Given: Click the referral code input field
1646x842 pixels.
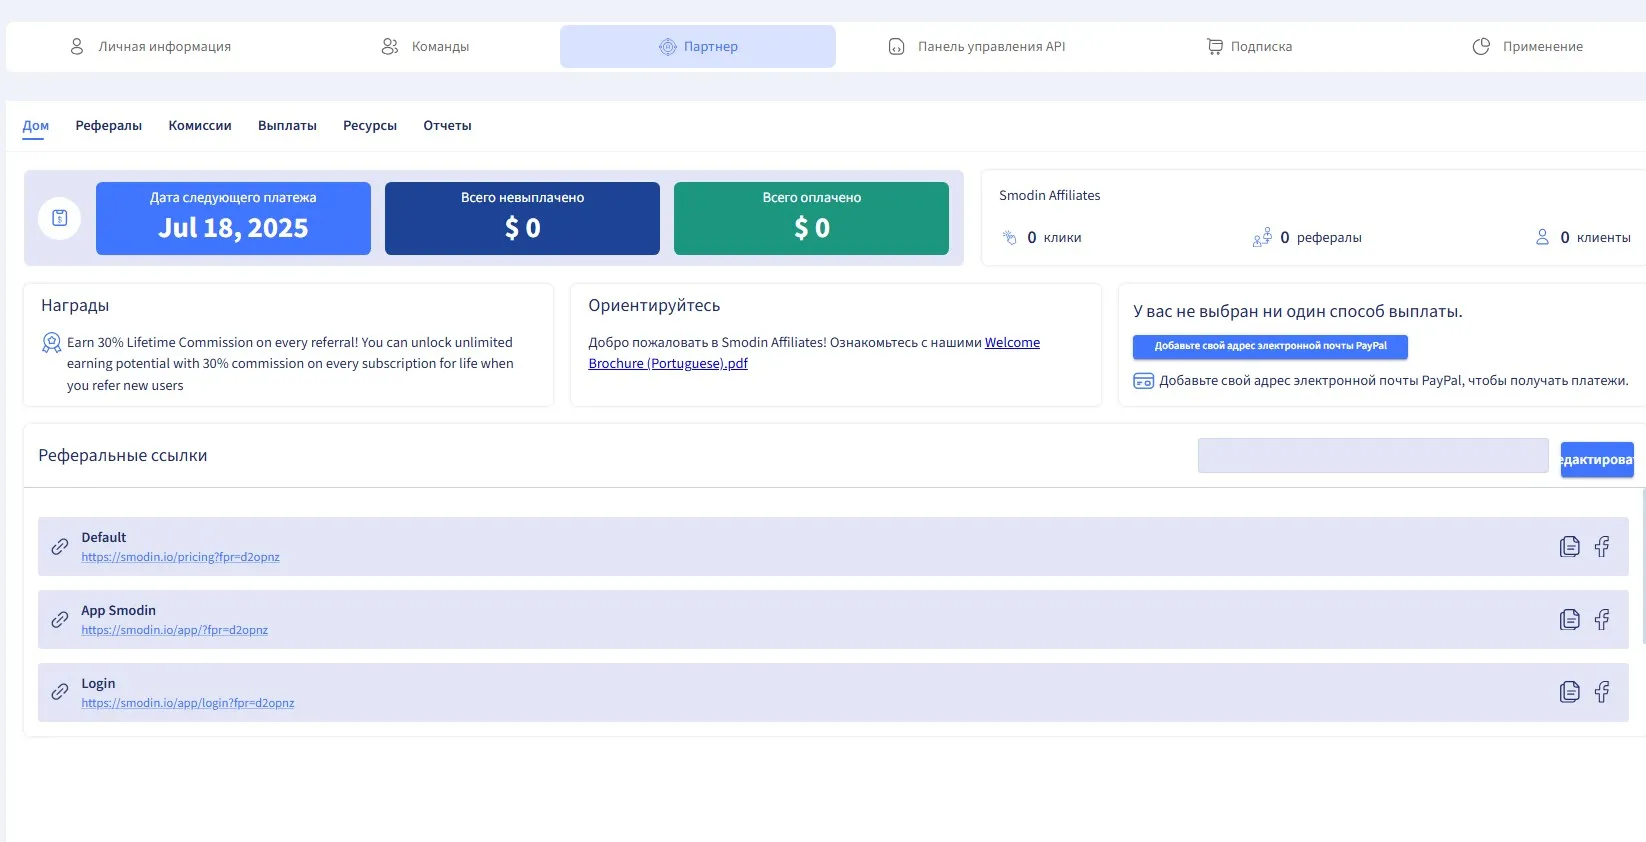Looking at the screenshot, I should [x=1373, y=456].
